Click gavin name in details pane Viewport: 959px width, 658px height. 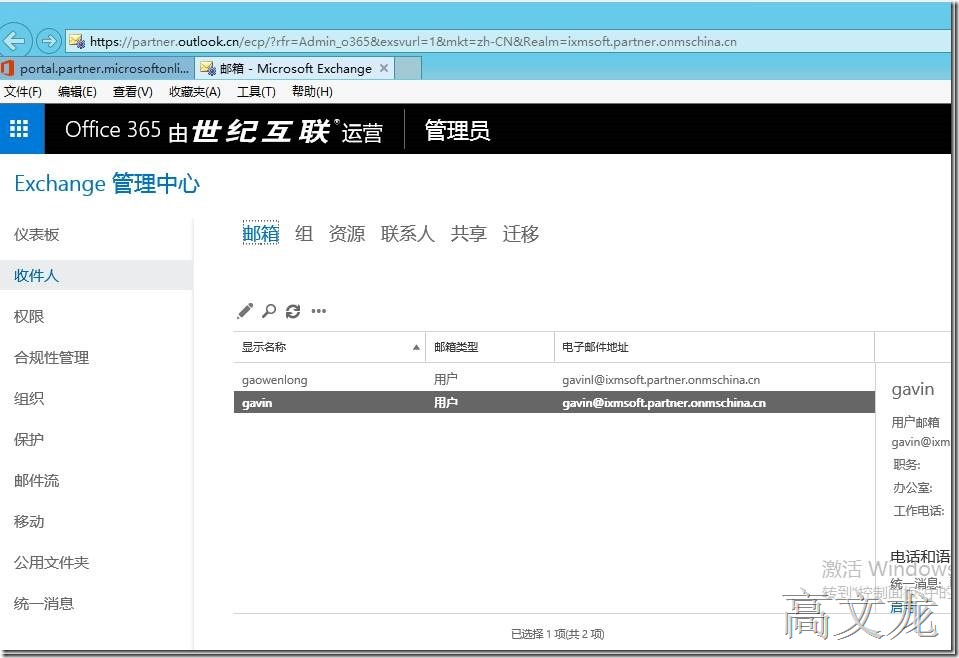913,390
